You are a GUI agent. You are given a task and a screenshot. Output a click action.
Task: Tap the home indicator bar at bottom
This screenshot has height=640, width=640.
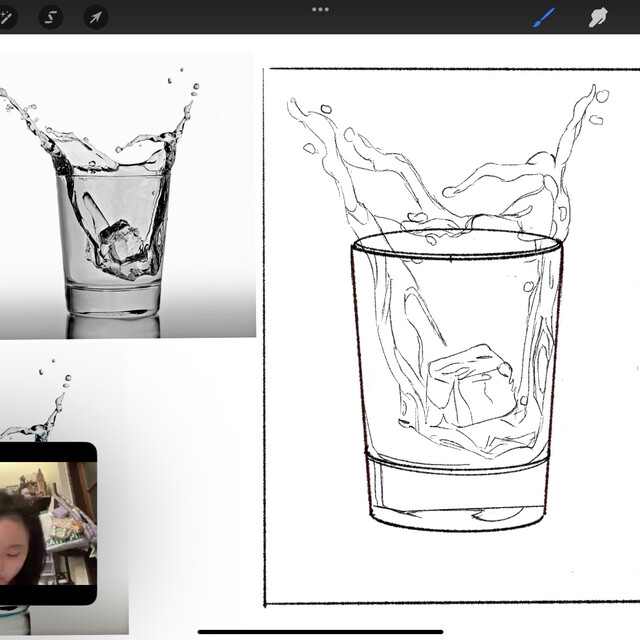pyautogui.click(x=320, y=631)
